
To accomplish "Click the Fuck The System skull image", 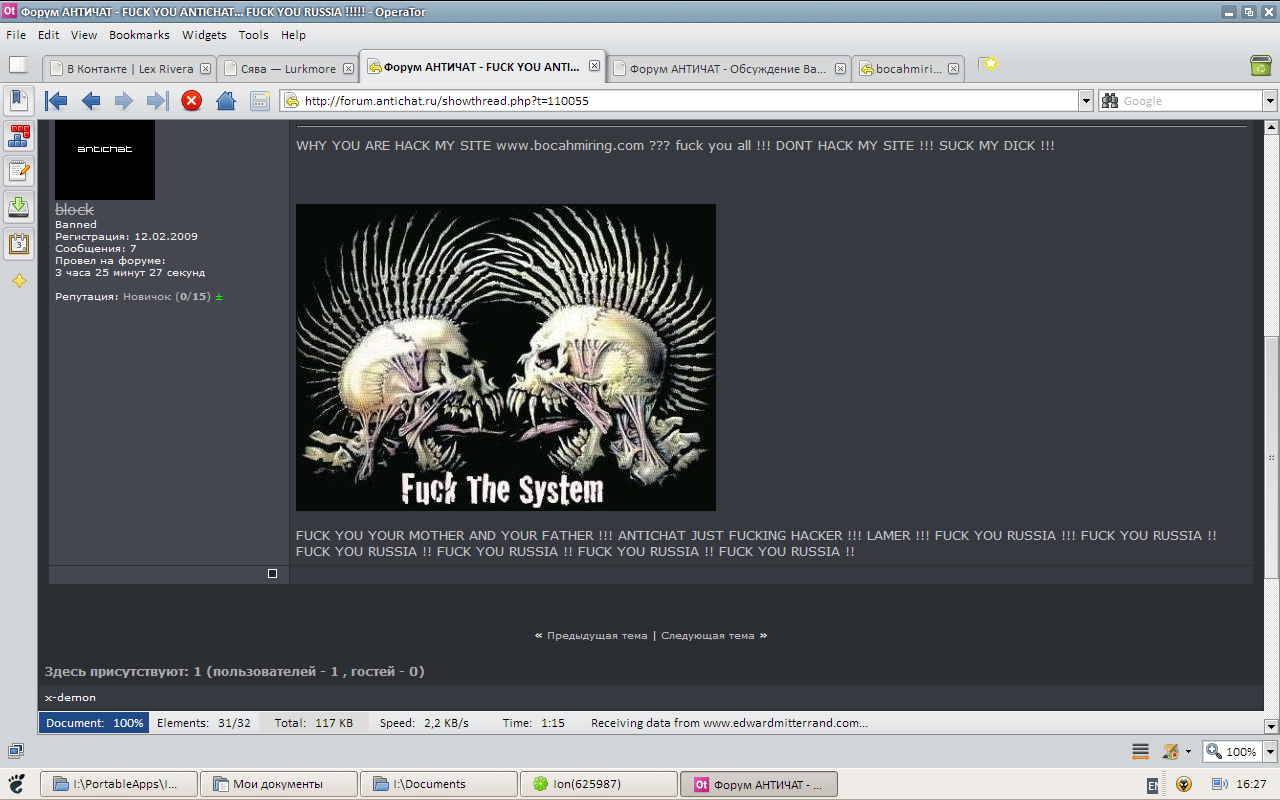I will tap(506, 357).
